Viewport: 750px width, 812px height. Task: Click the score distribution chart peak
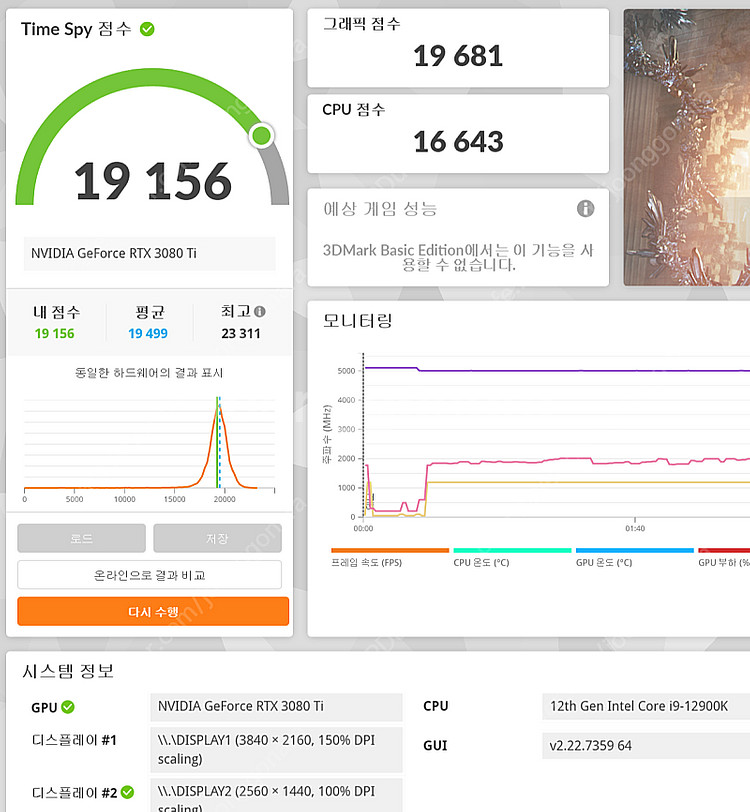pyautogui.click(x=219, y=407)
